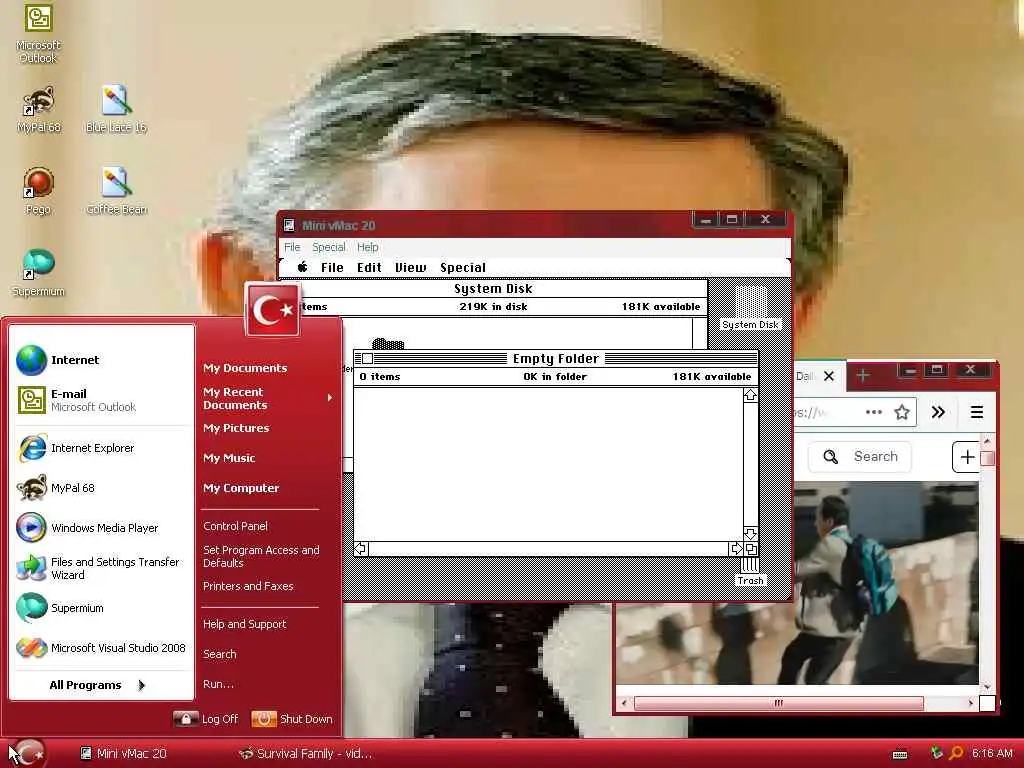Image resolution: width=1024 pixels, height=768 pixels.
Task: Open Windows Media Player from Start menu
Action: [x=102, y=528]
